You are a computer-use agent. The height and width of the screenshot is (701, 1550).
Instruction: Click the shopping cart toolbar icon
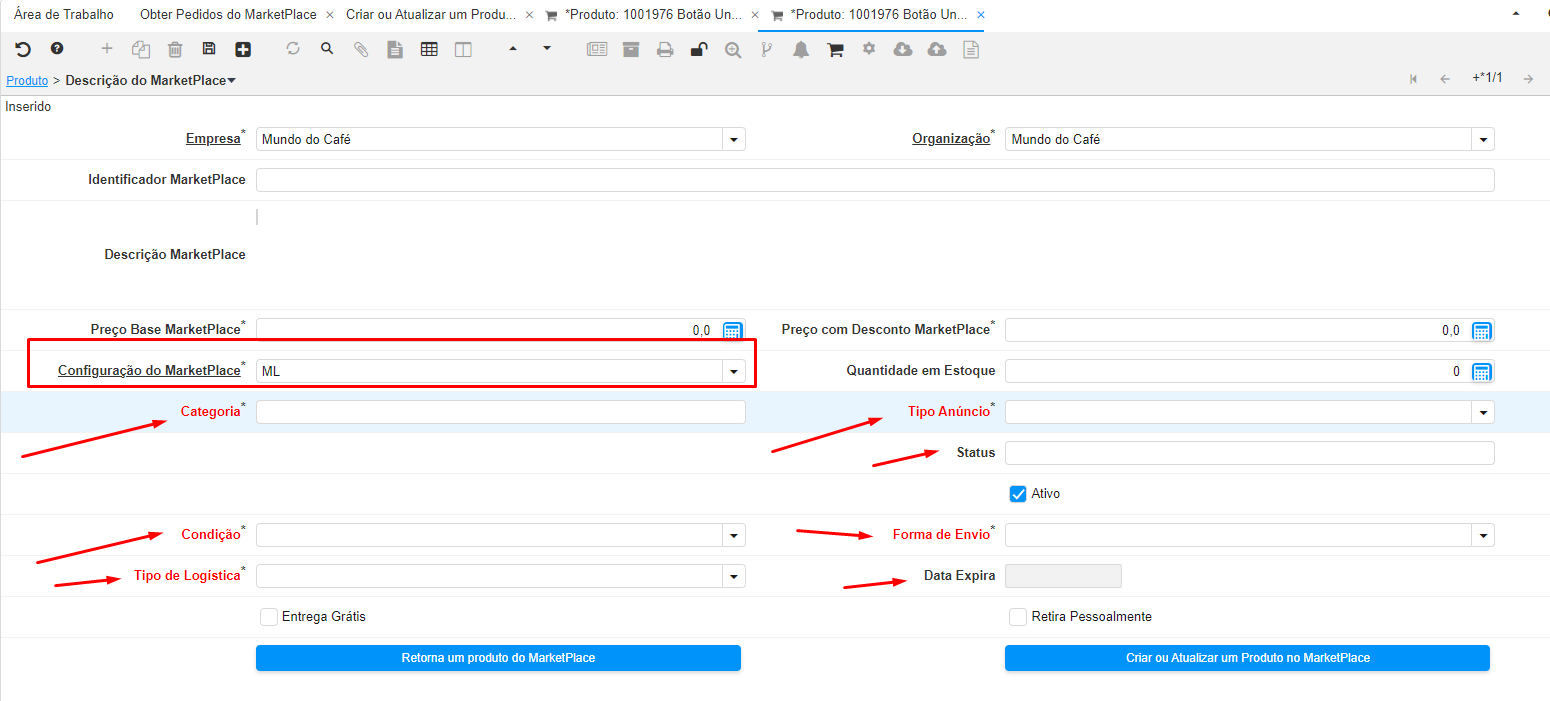(835, 49)
